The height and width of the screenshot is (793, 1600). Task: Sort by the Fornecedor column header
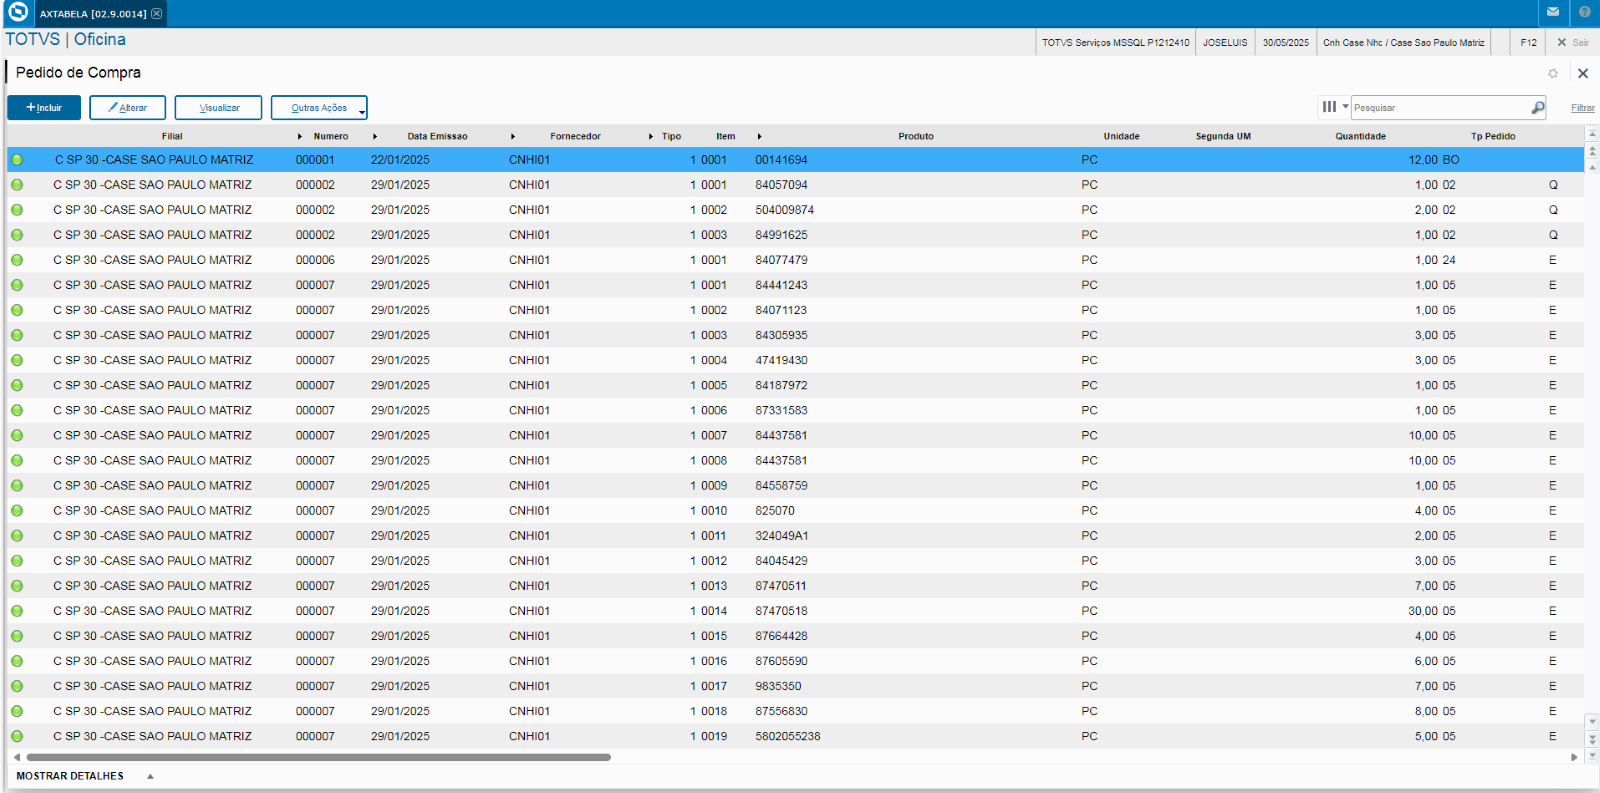[x=575, y=136]
